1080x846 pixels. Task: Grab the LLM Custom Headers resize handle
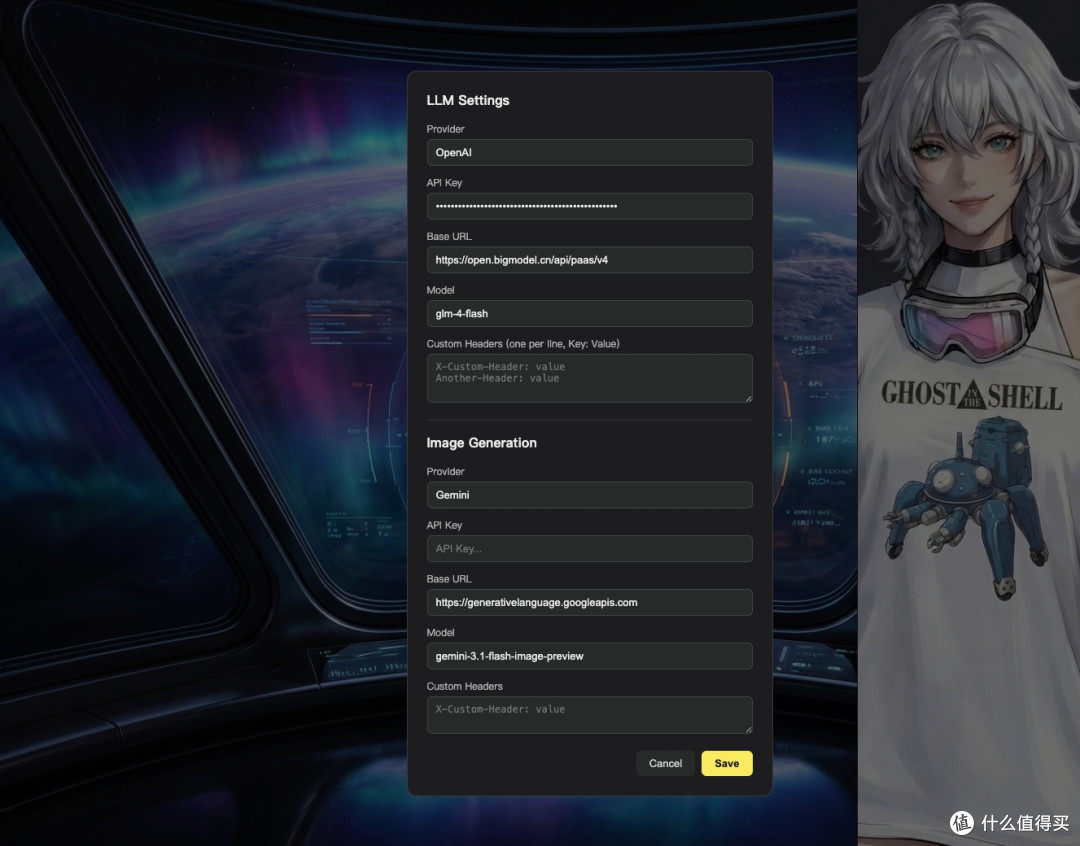(x=748, y=398)
